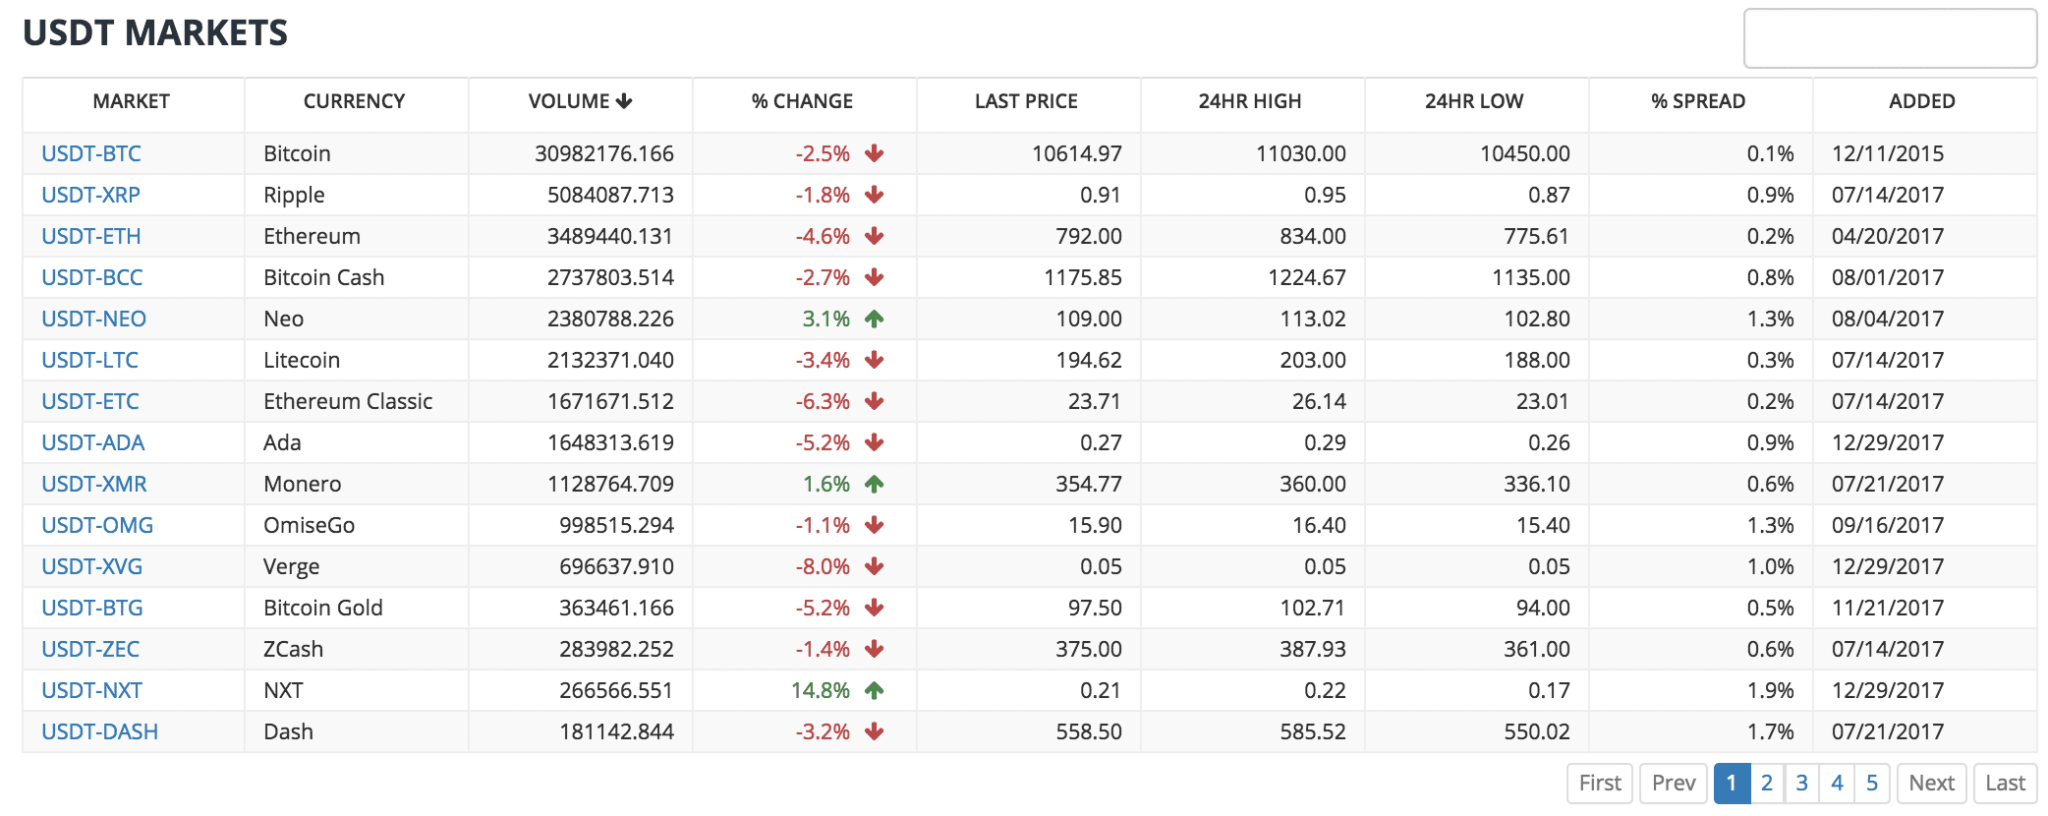2048x816 pixels.
Task: Open the USDT-NXT market link
Action: 92,690
